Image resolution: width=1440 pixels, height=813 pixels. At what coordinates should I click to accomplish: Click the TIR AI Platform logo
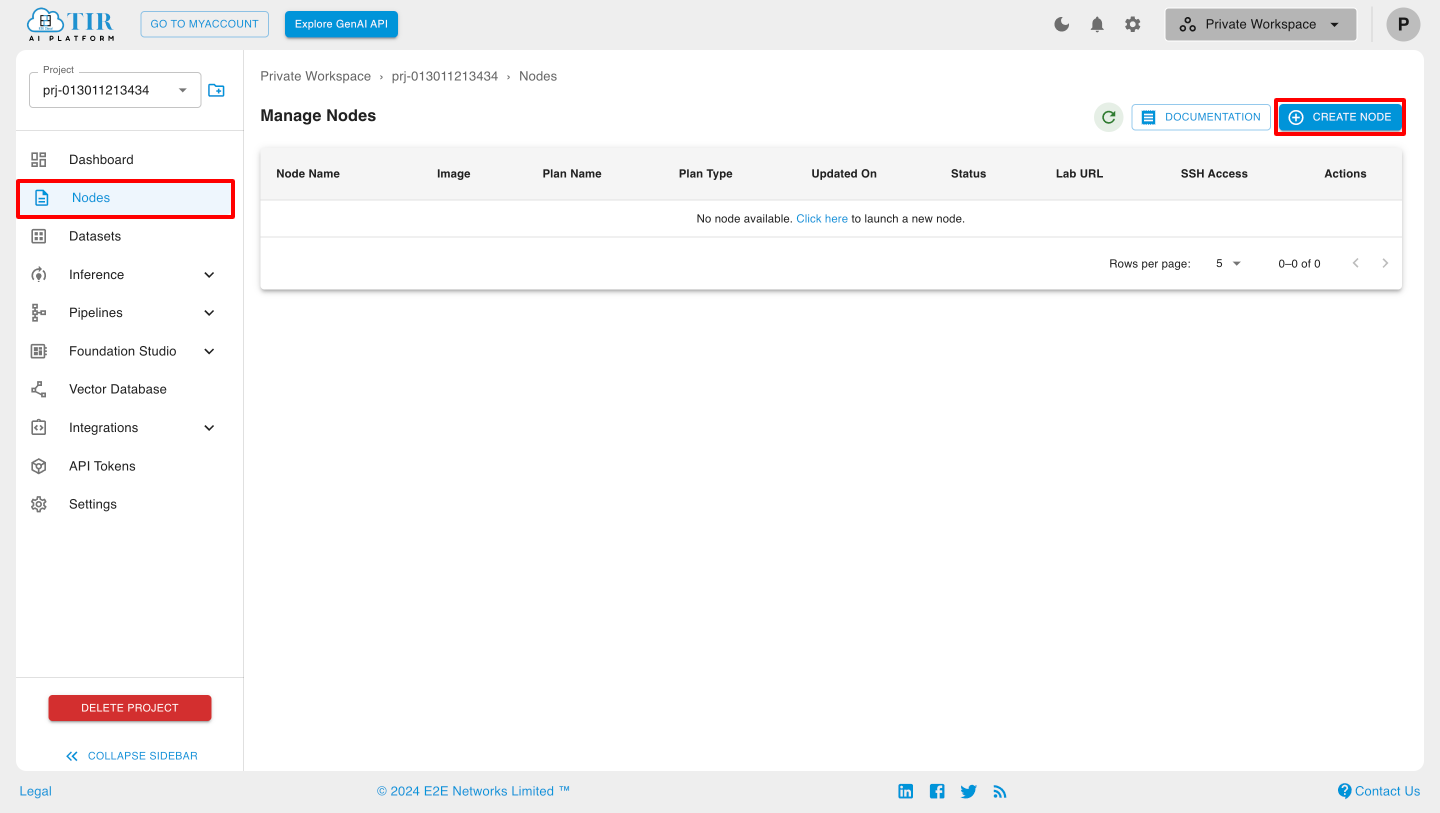click(x=70, y=24)
